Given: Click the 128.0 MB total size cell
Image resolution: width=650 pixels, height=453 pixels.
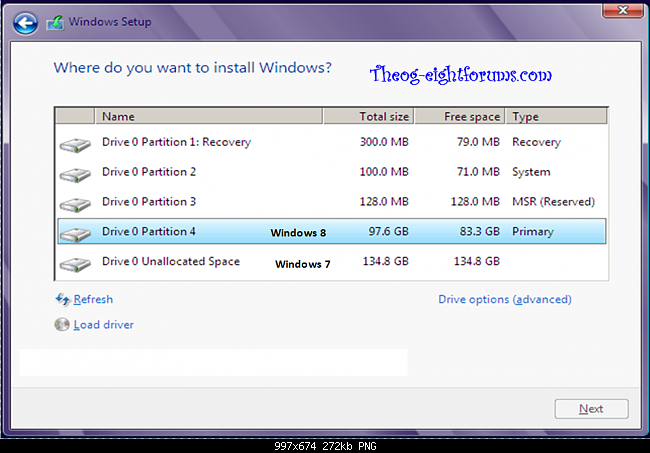Looking at the screenshot, I should [x=384, y=202].
